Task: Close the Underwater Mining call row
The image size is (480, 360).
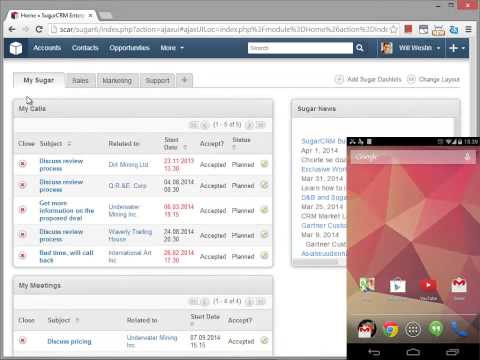Action: pyautogui.click(x=22, y=210)
